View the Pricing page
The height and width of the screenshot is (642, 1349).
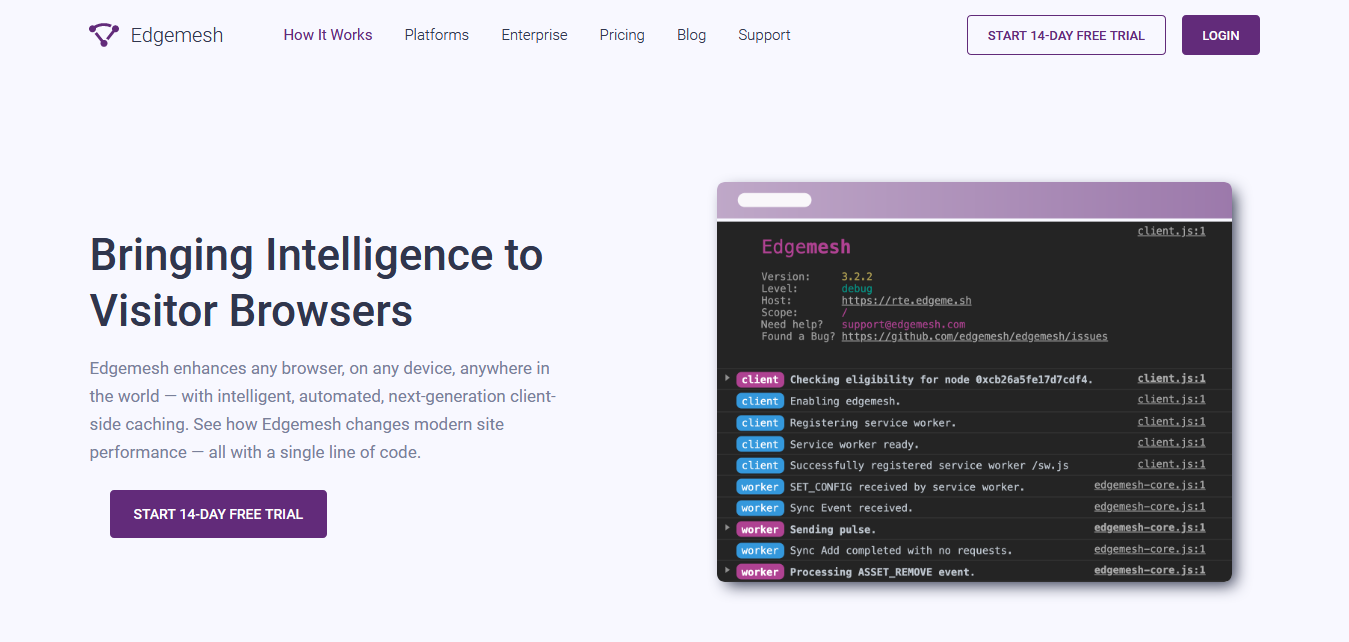(x=622, y=35)
